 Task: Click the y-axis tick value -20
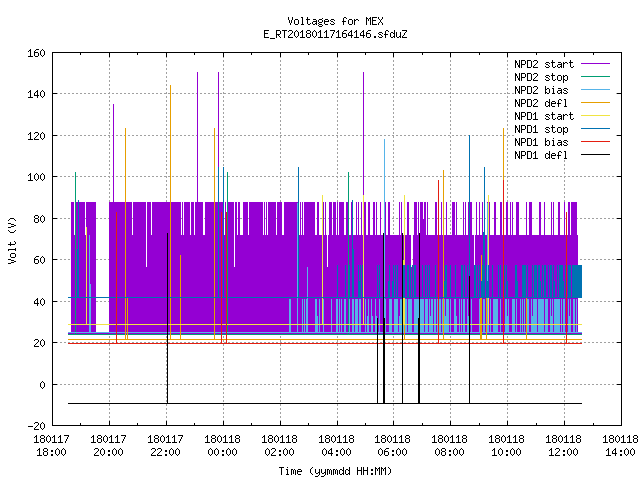tap(36, 426)
